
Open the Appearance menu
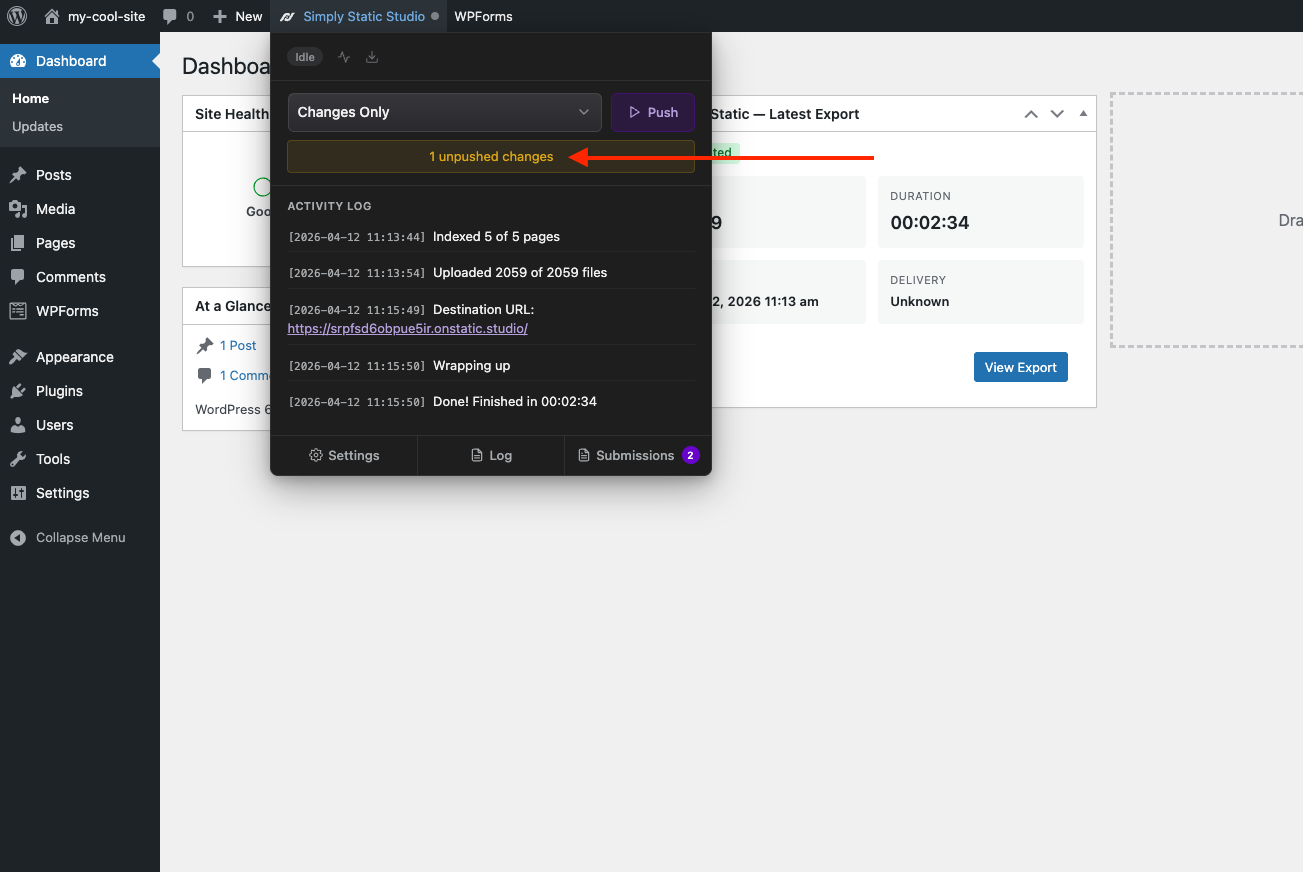80,357
